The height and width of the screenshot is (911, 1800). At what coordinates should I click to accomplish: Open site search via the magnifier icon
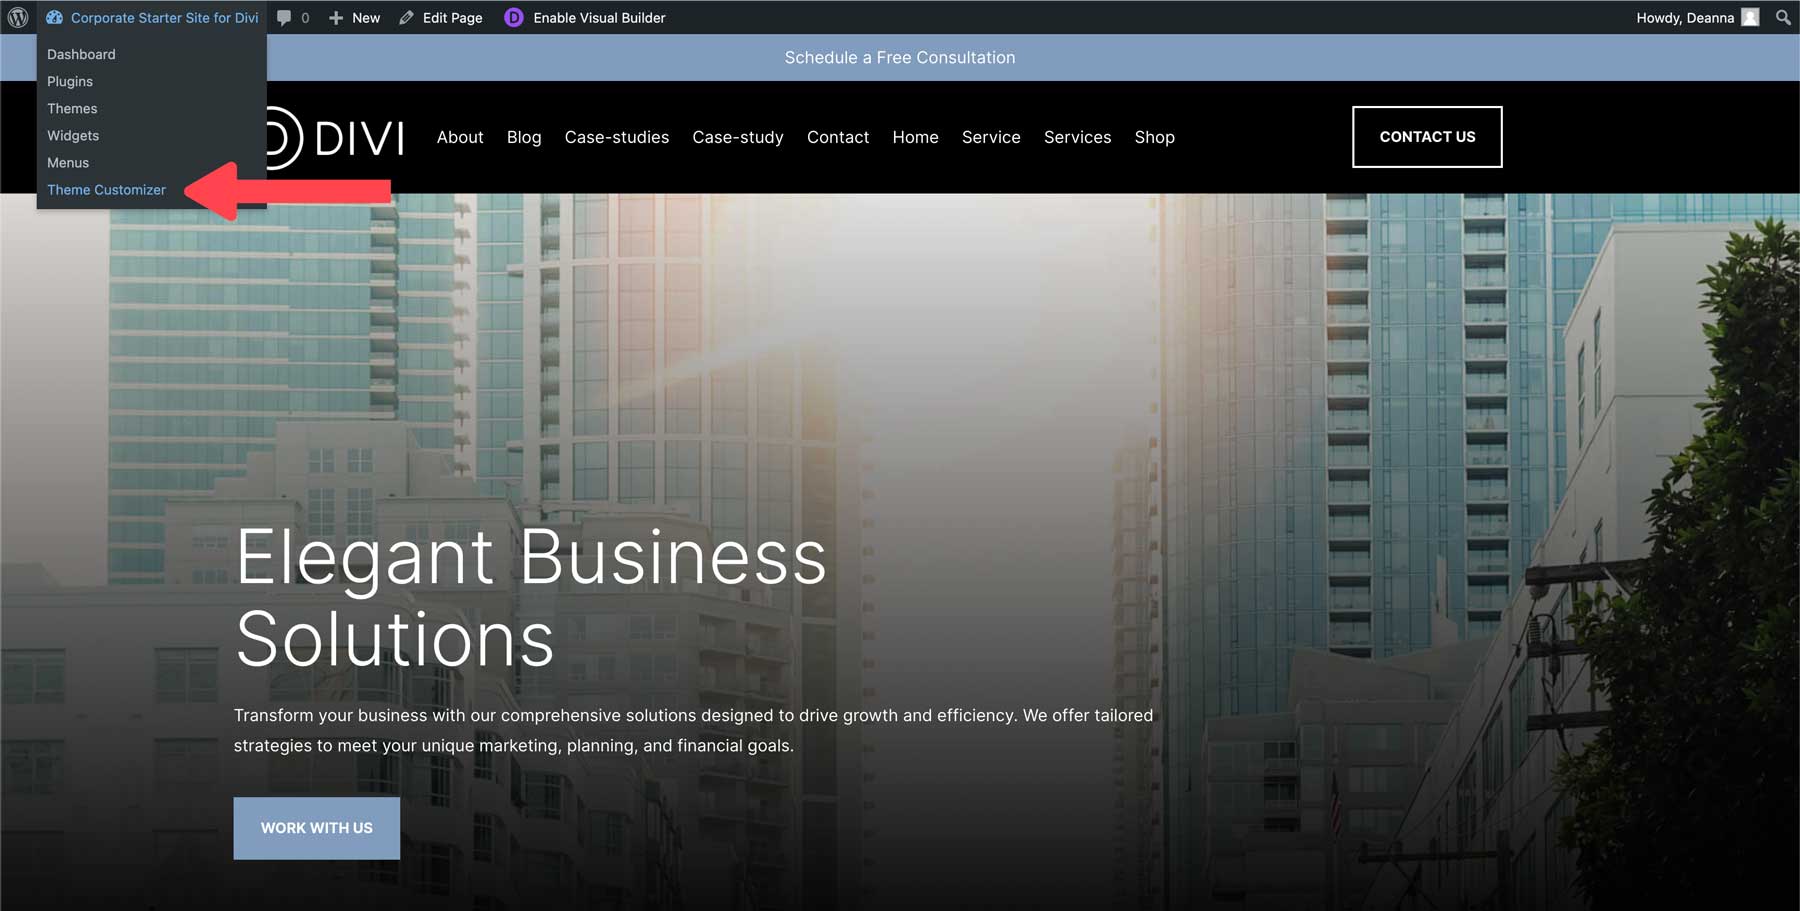1782,17
